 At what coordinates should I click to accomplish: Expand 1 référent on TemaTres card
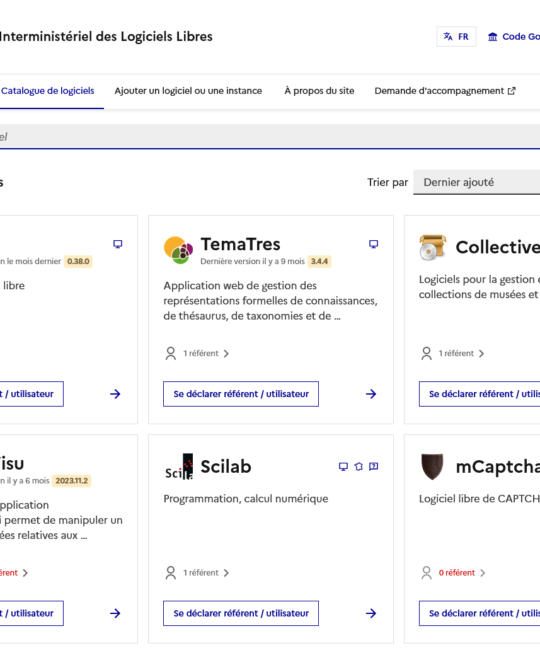point(206,353)
